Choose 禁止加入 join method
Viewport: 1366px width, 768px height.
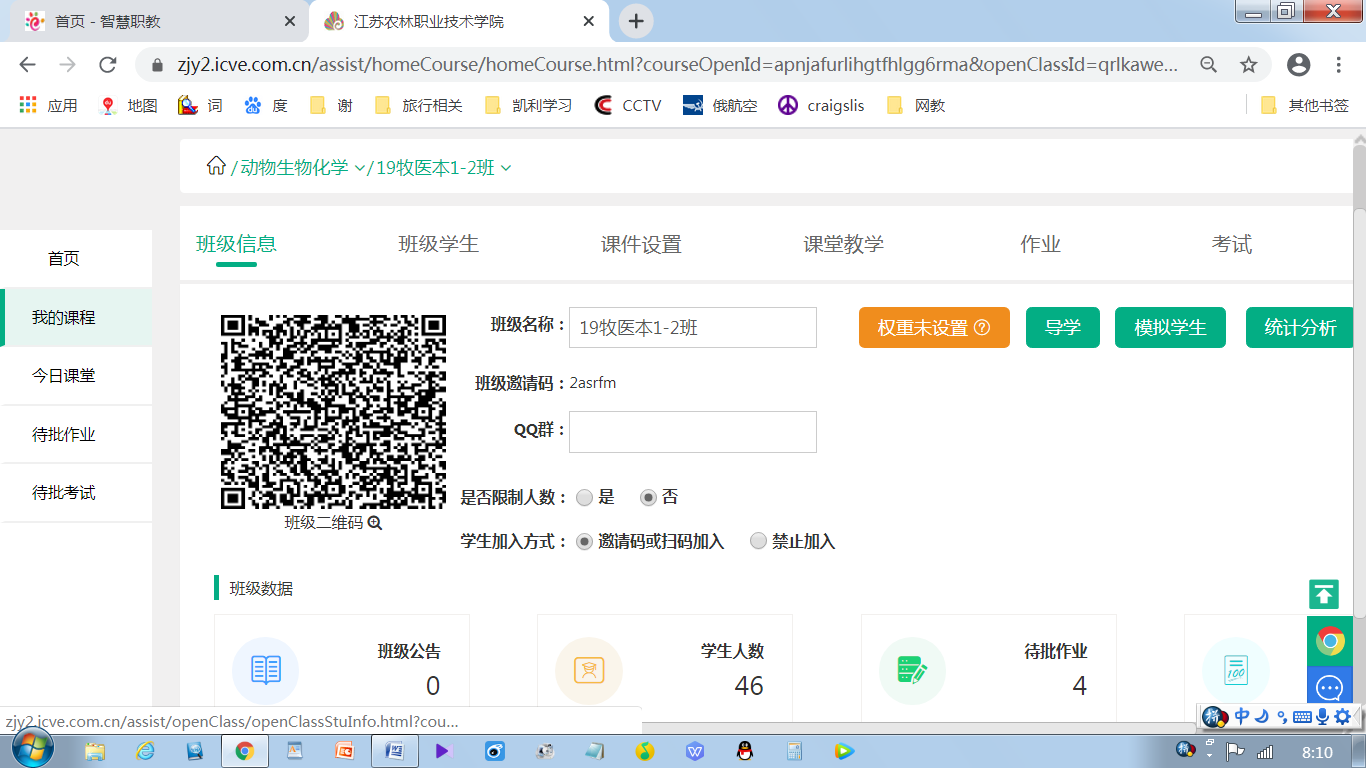click(758, 541)
